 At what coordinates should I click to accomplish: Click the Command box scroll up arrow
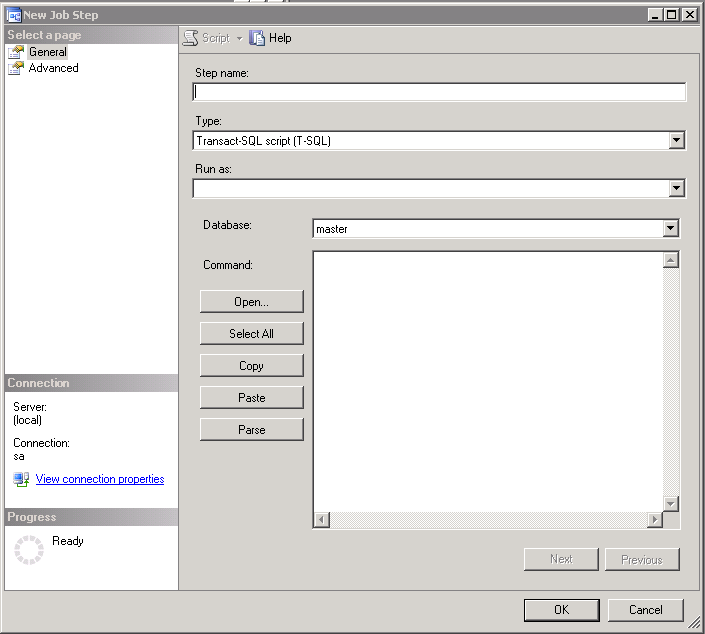671,260
